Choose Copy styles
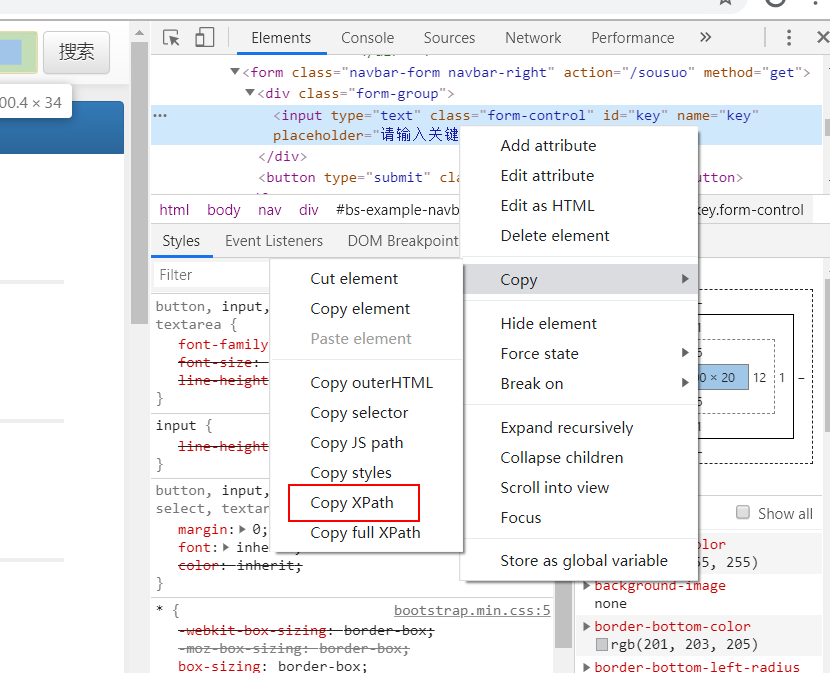 [351, 473]
